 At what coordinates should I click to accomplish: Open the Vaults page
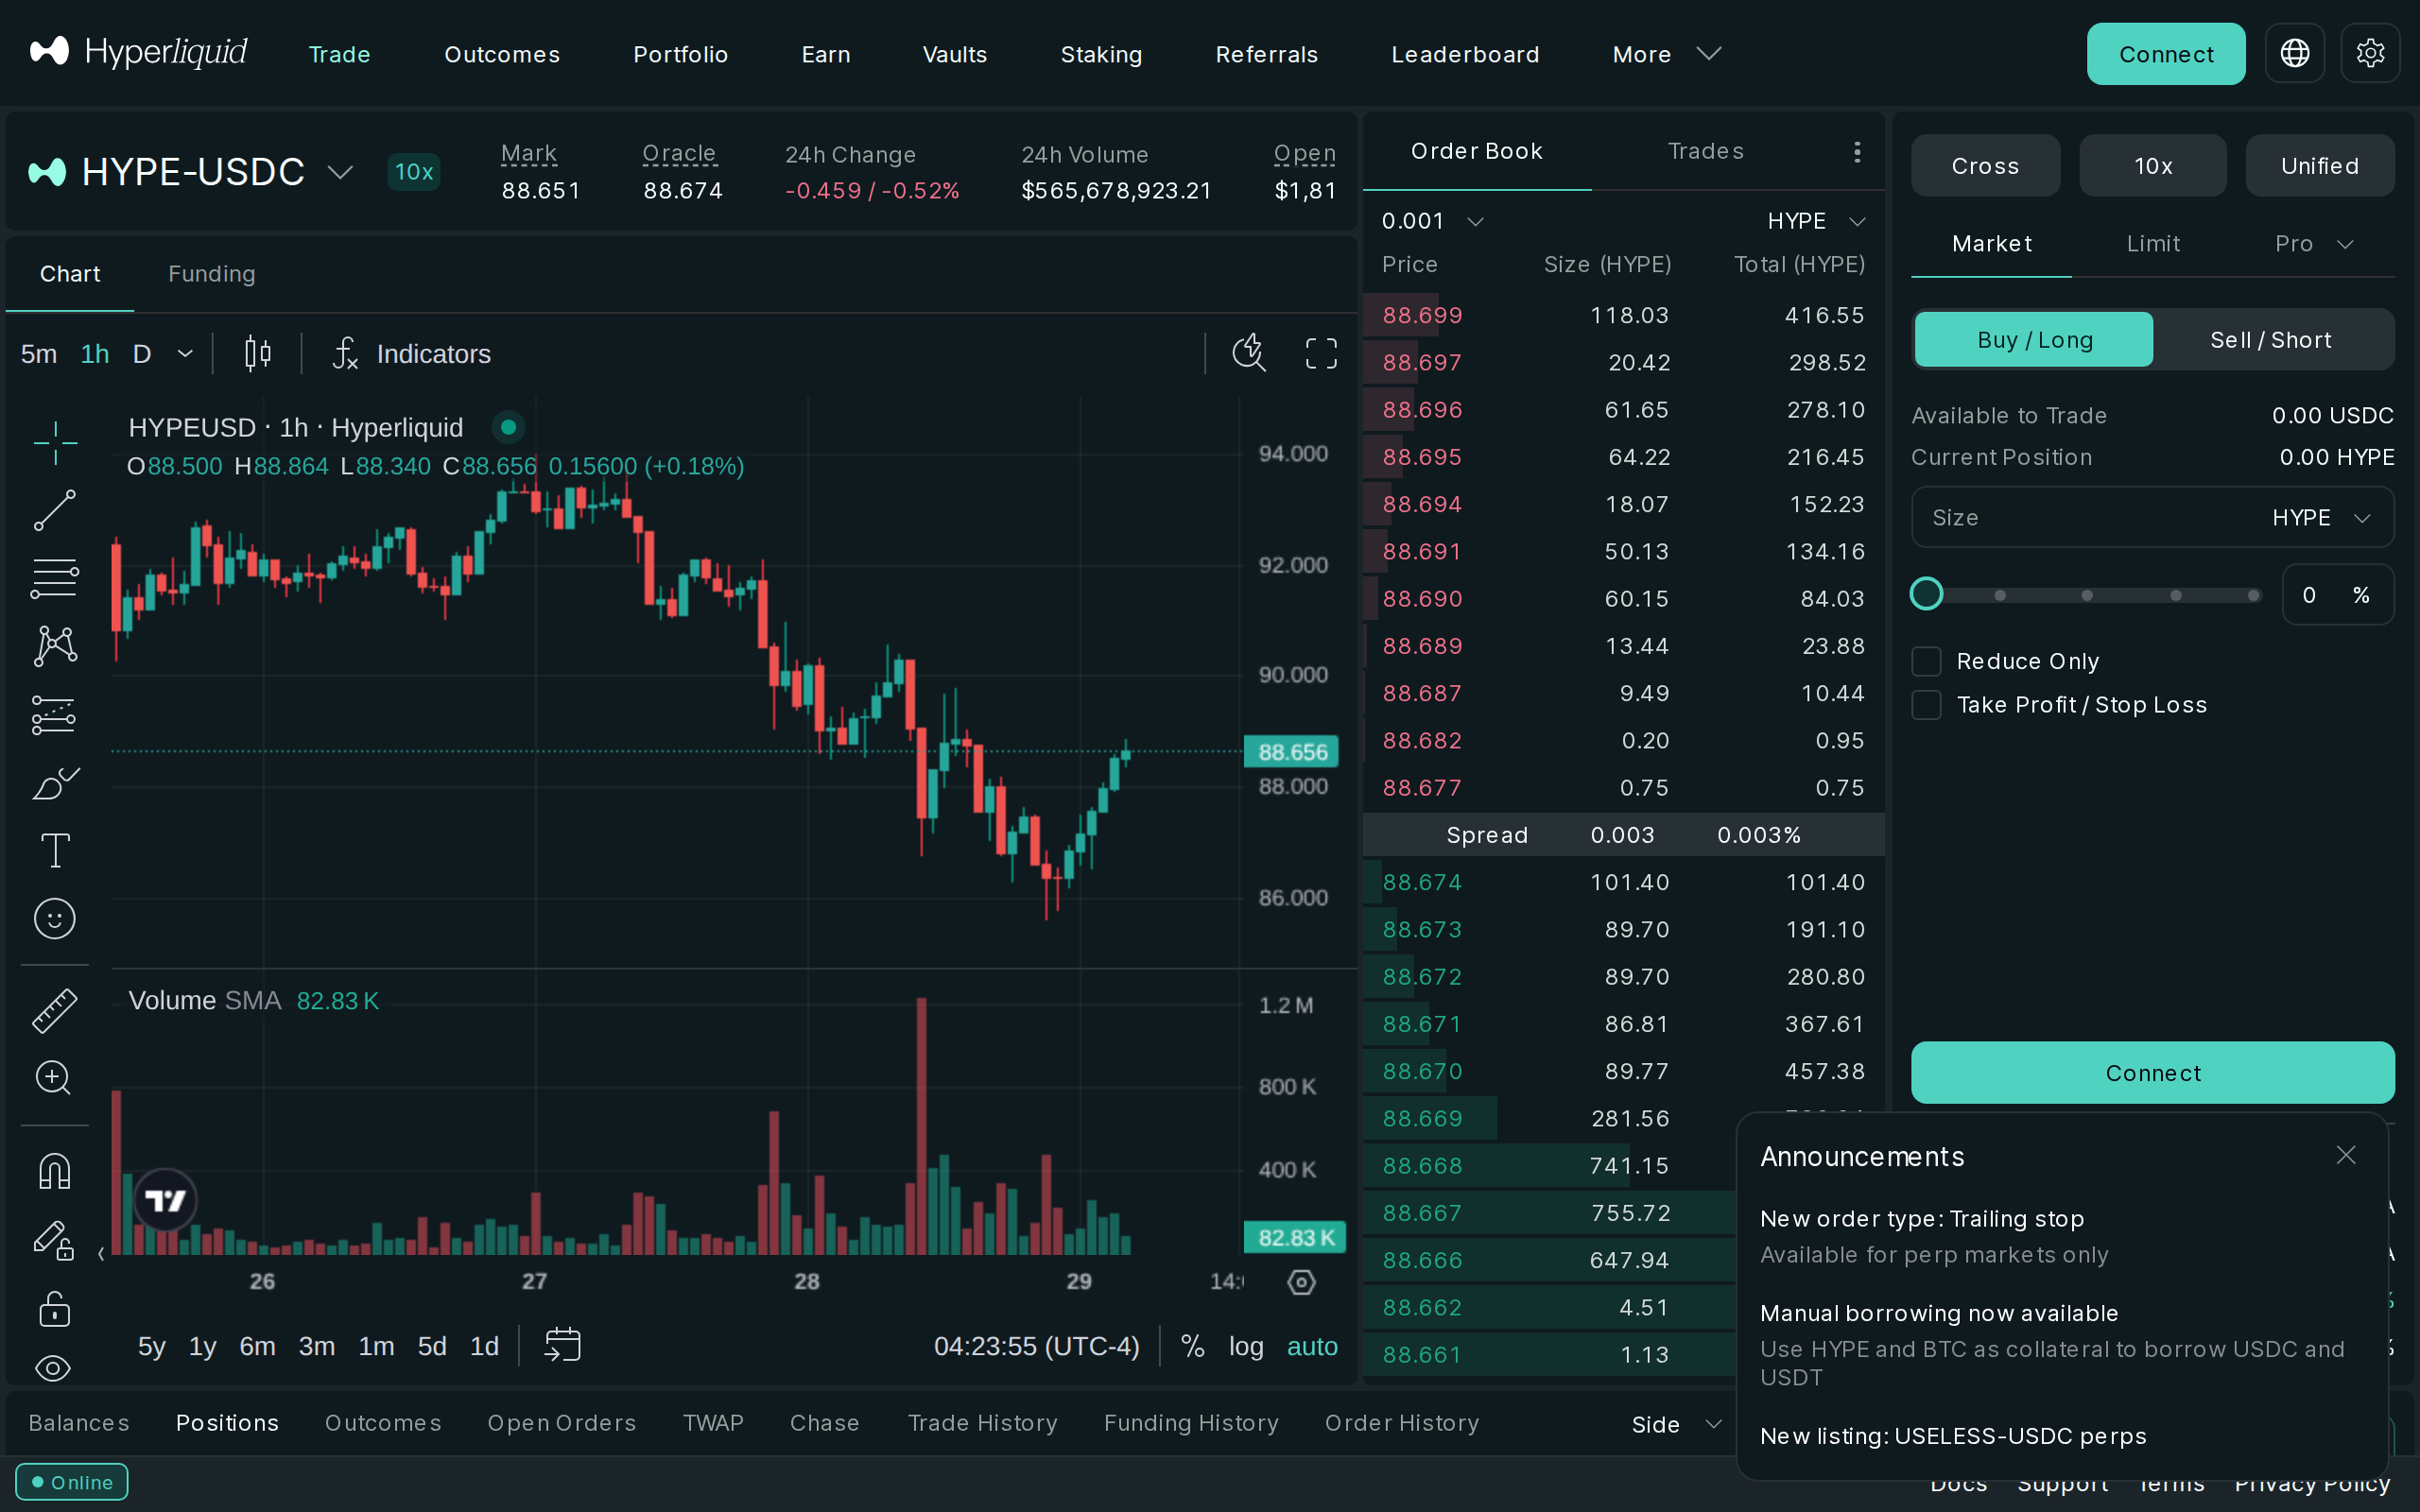pyautogui.click(x=954, y=54)
